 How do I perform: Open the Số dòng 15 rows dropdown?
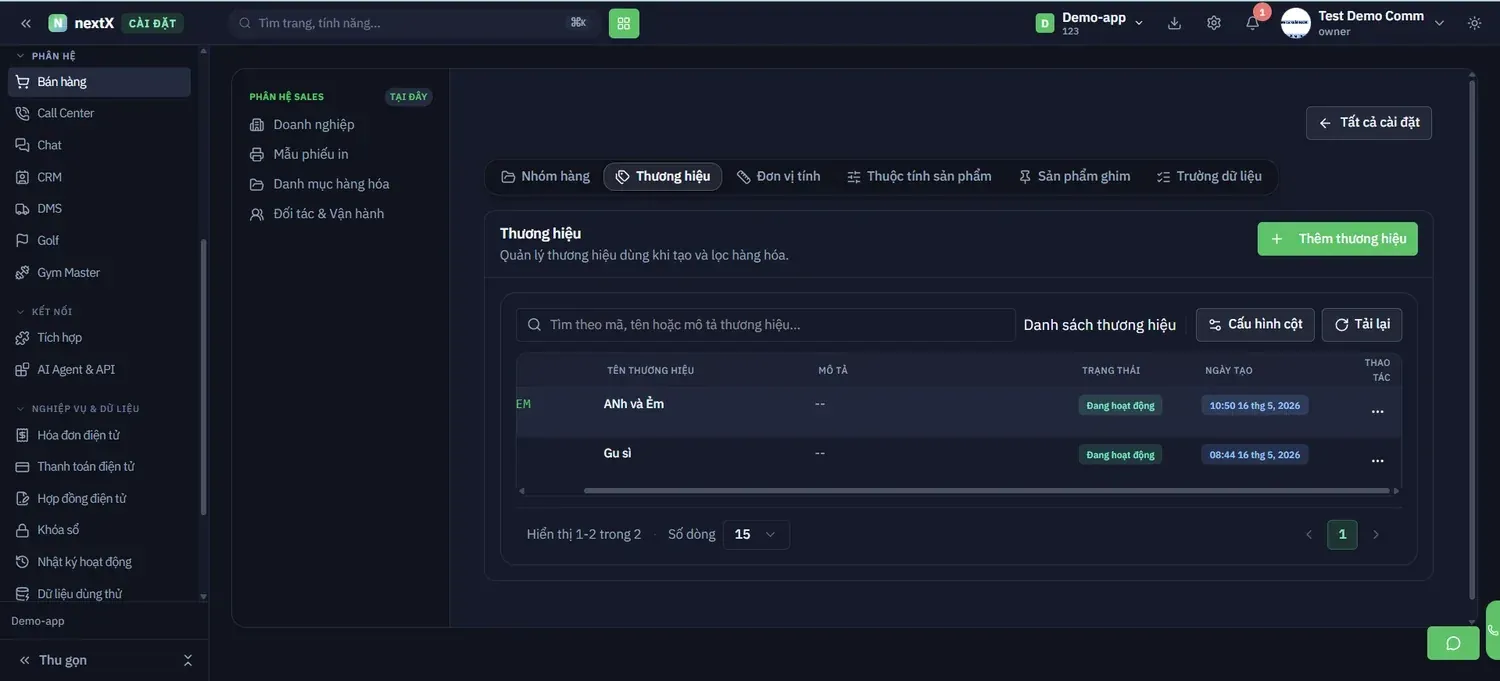click(x=756, y=535)
